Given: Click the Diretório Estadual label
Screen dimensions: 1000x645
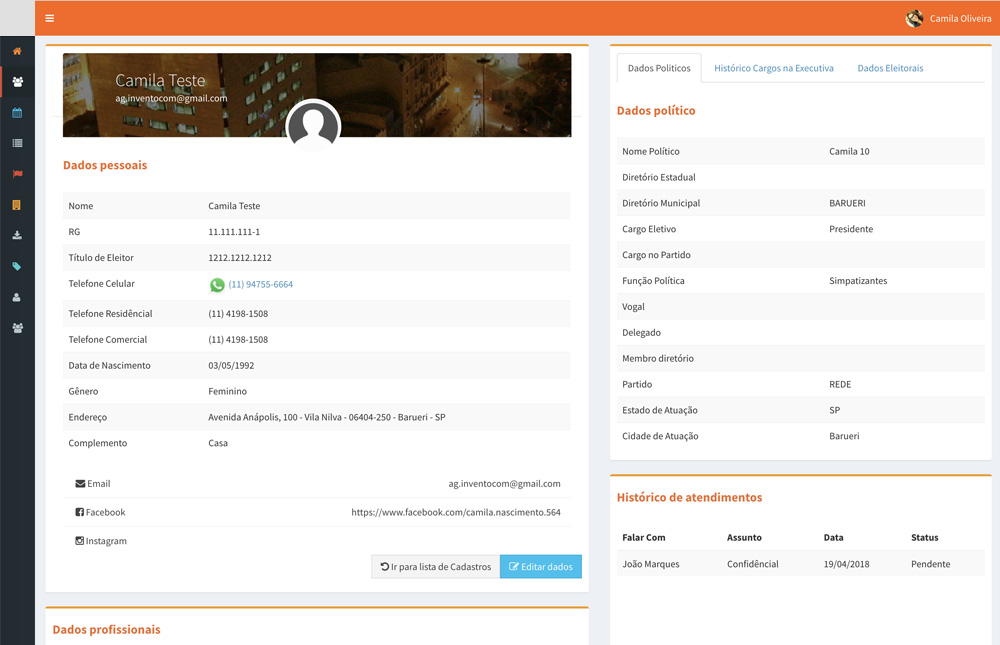Looking at the screenshot, I should point(659,177).
